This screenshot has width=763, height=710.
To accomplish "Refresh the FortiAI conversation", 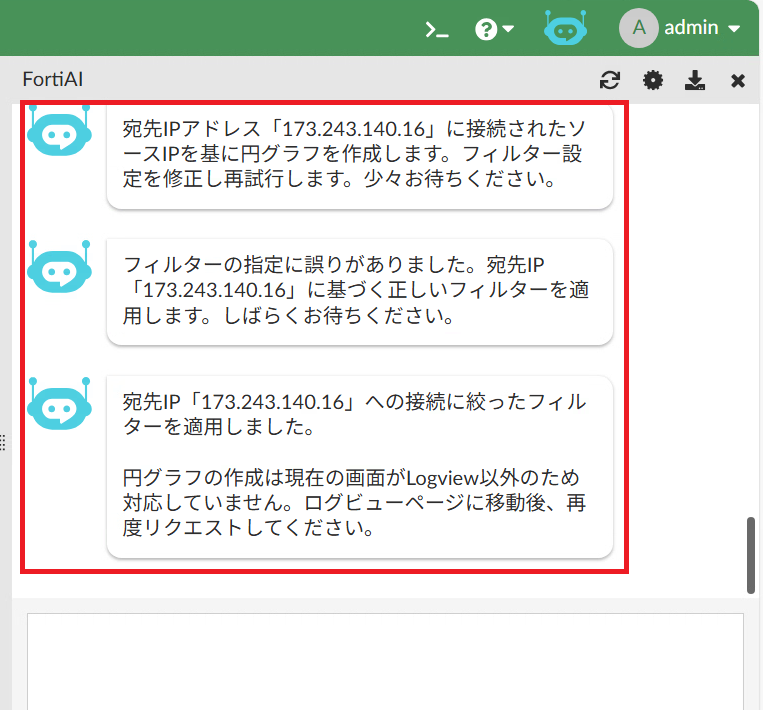I will coord(609,81).
